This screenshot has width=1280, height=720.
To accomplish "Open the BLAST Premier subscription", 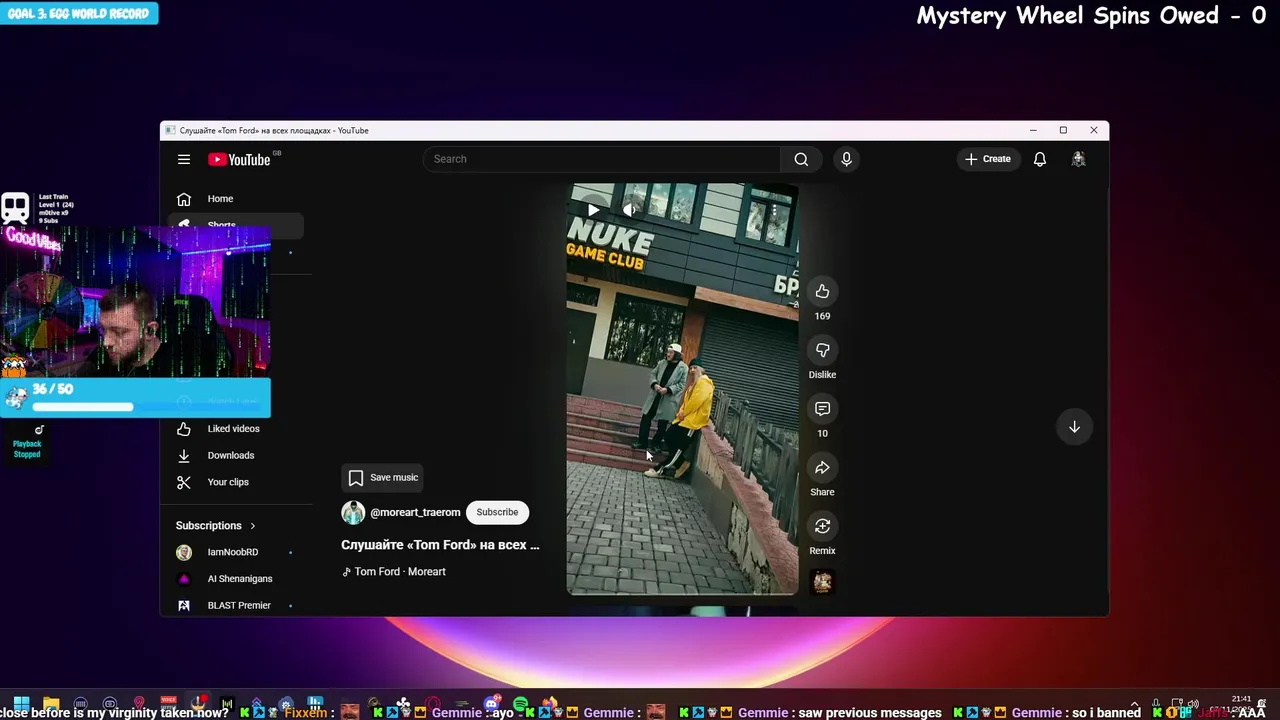I will click(236, 605).
